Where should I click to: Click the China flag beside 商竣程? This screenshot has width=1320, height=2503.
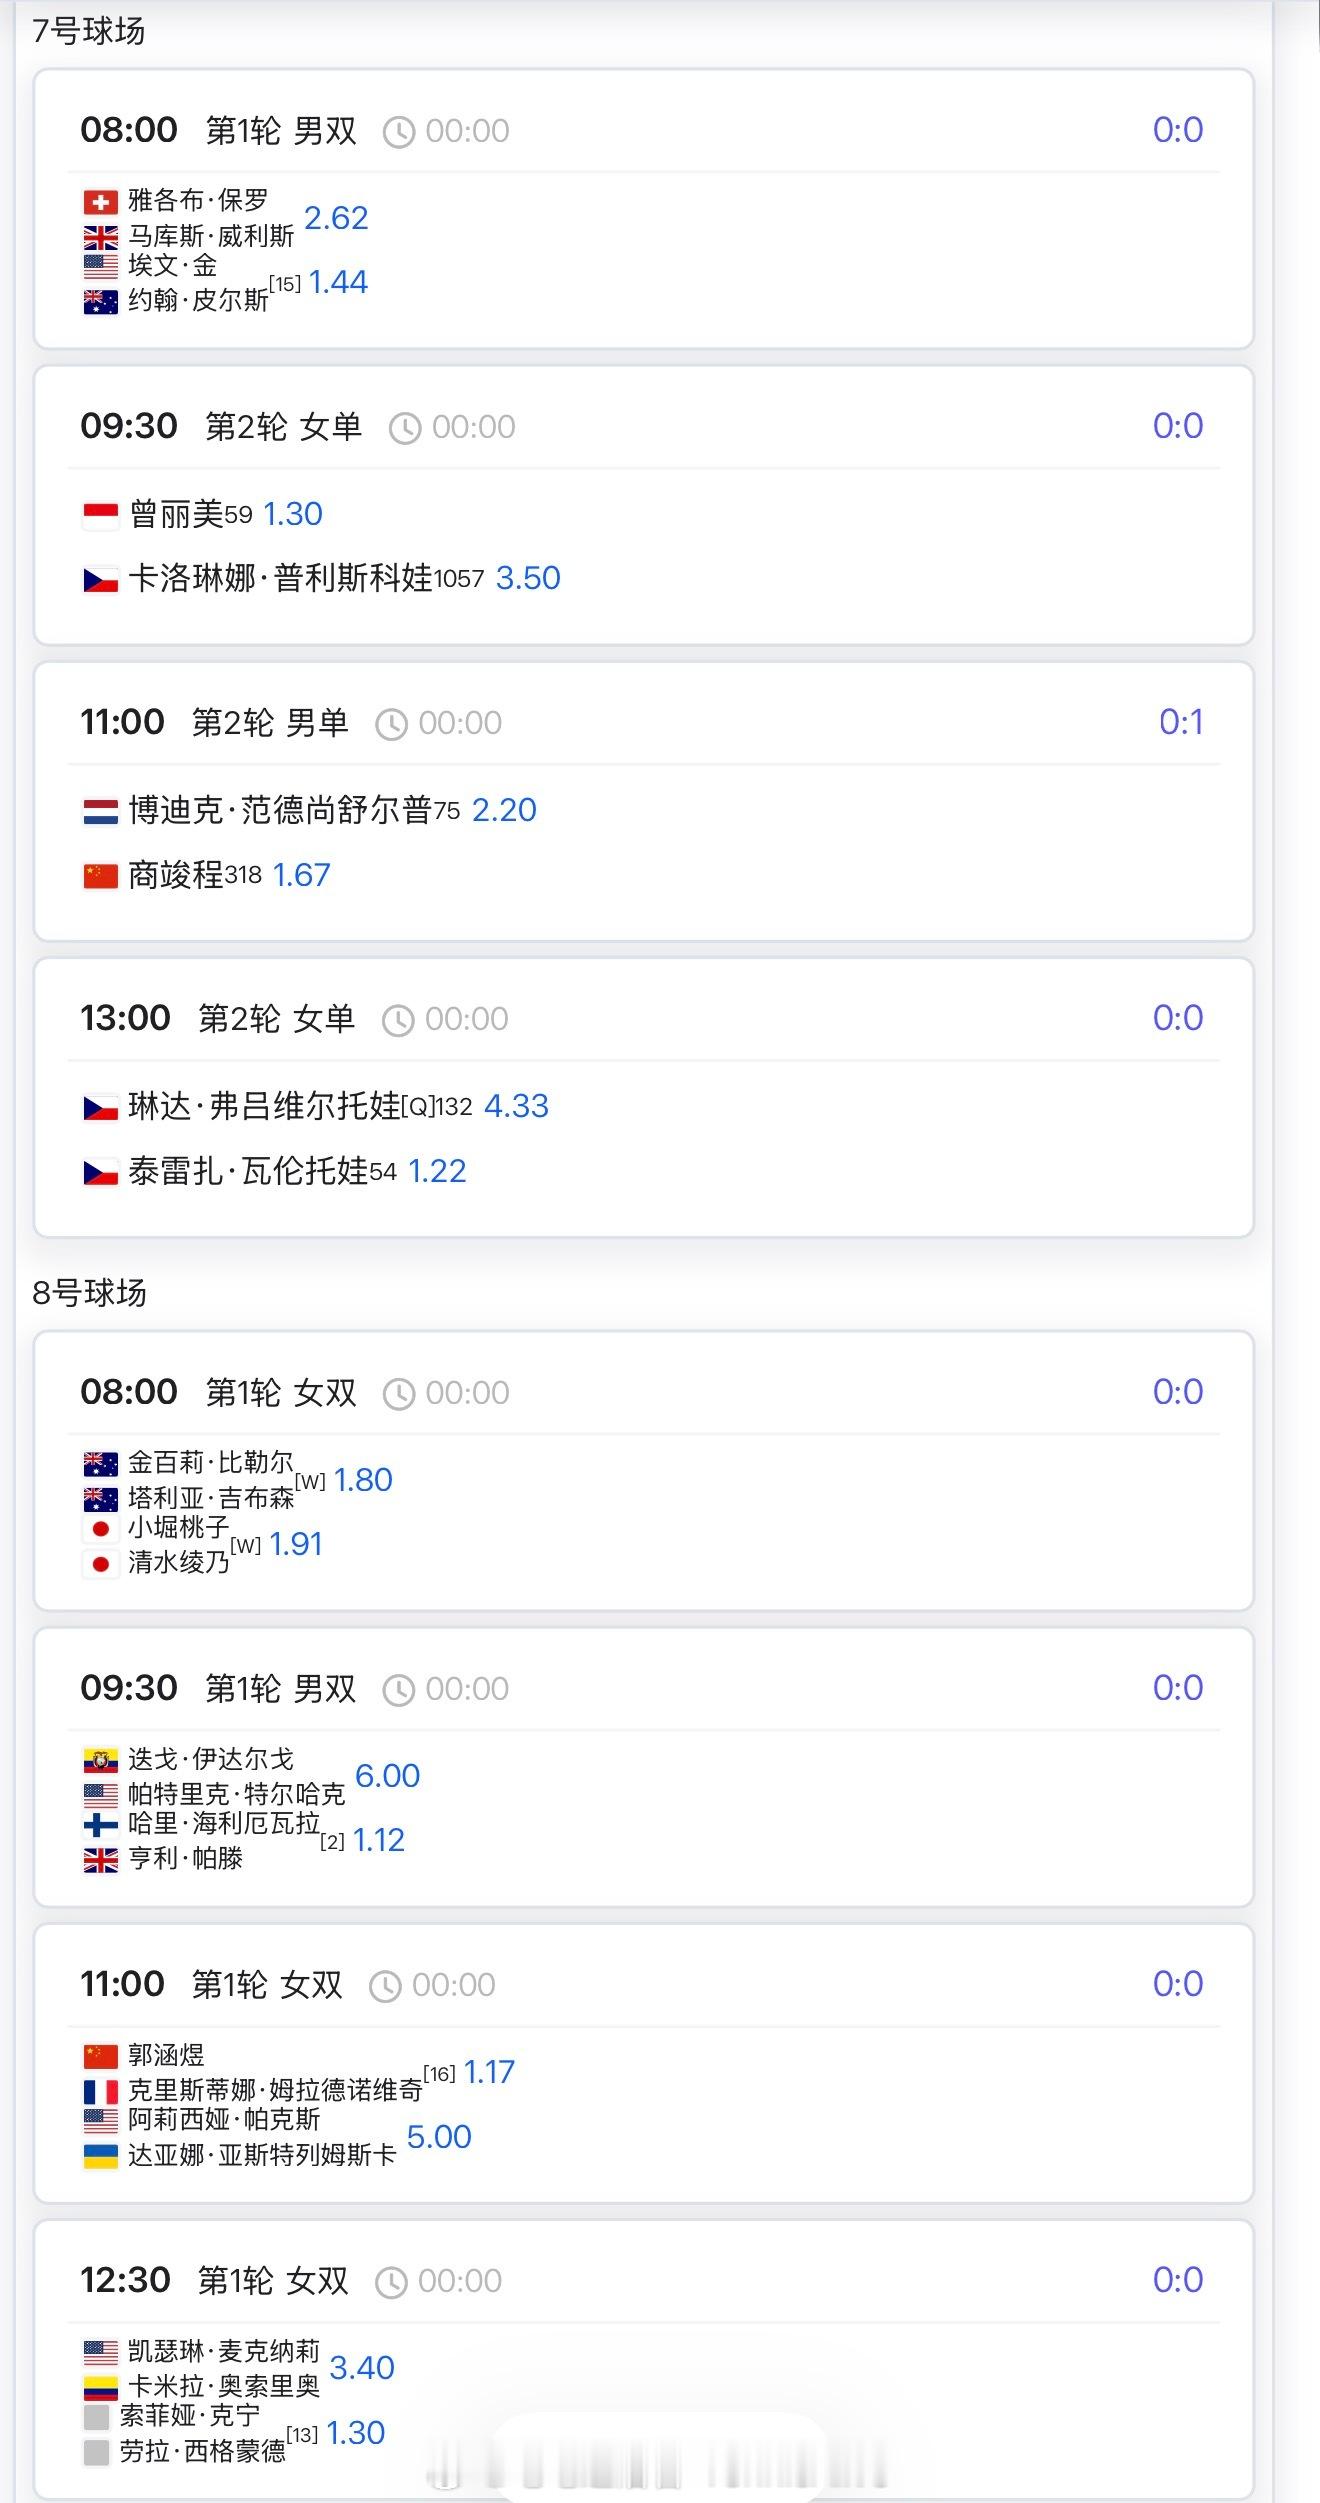click(x=100, y=877)
